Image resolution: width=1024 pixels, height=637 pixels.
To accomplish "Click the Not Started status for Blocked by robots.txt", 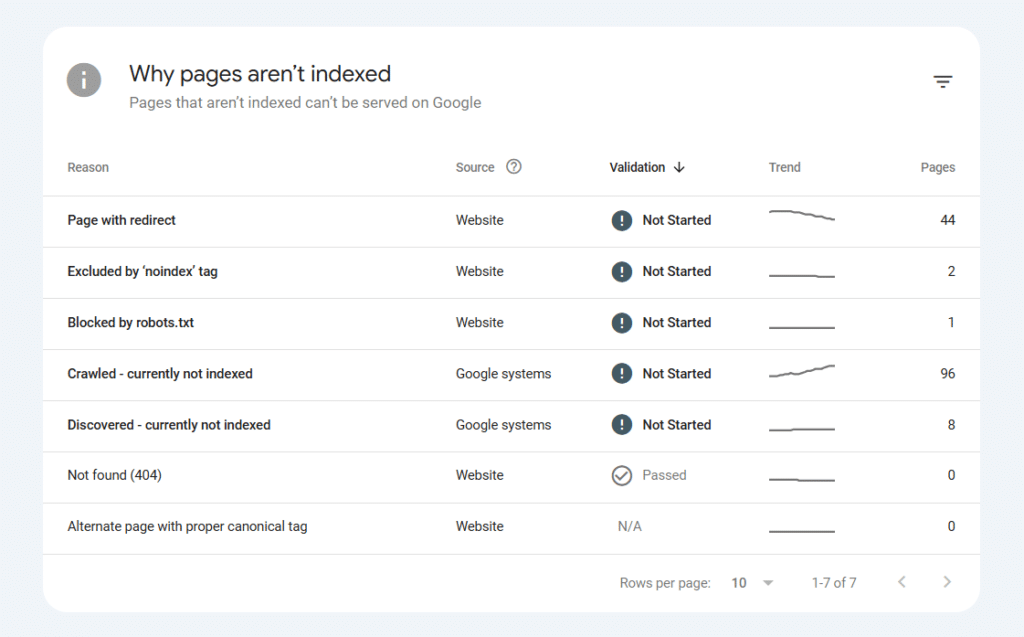I will click(677, 323).
